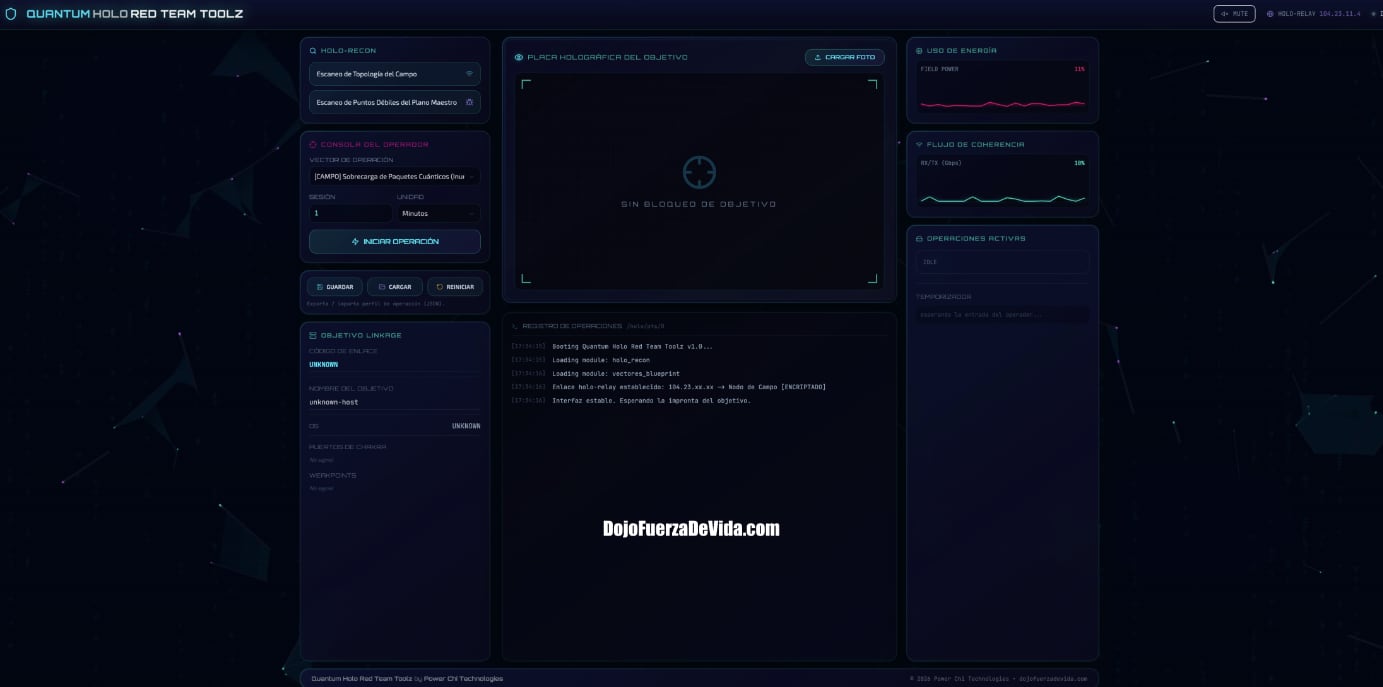Viewport: 1383px width, 687px height.
Task: Click the dojofuerzadevida.com footer link
Action: 1055,678
